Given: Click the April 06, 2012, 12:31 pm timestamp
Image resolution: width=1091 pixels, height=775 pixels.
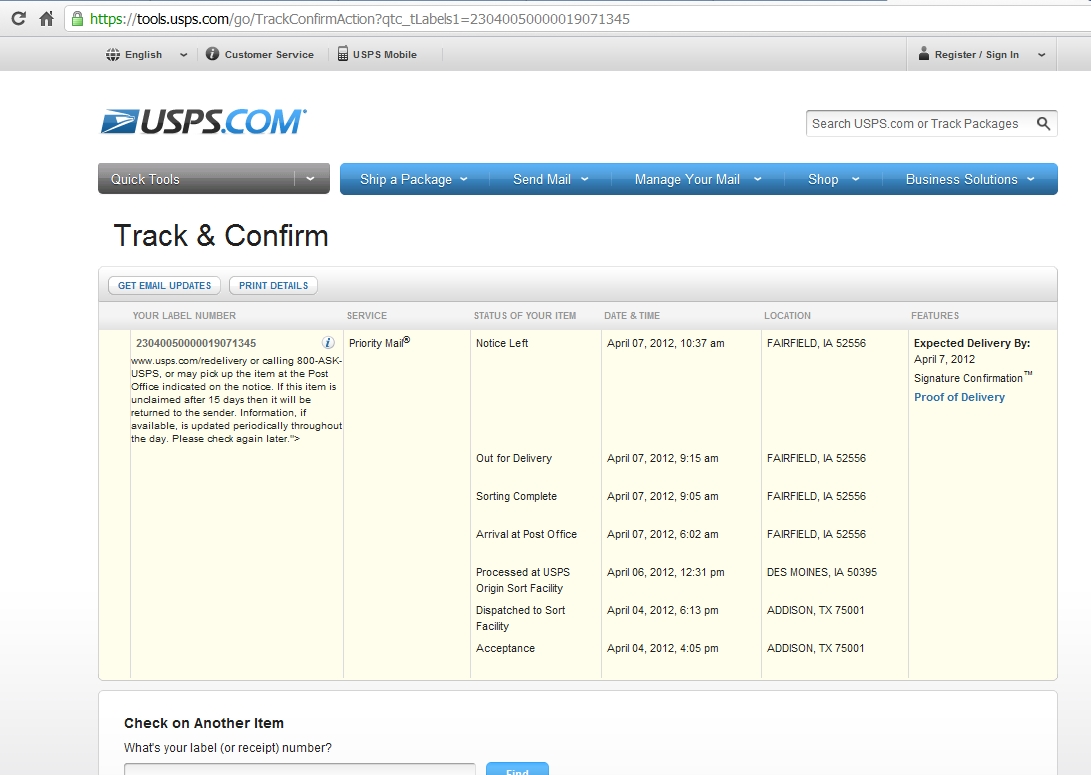Looking at the screenshot, I should pos(665,573).
